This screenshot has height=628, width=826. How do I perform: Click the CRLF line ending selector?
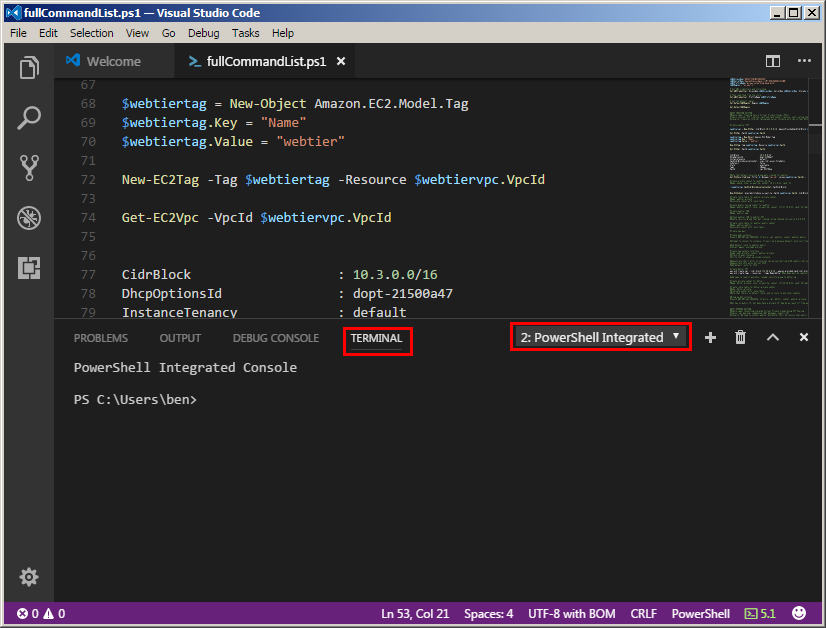pyautogui.click(x=643, y=613)
